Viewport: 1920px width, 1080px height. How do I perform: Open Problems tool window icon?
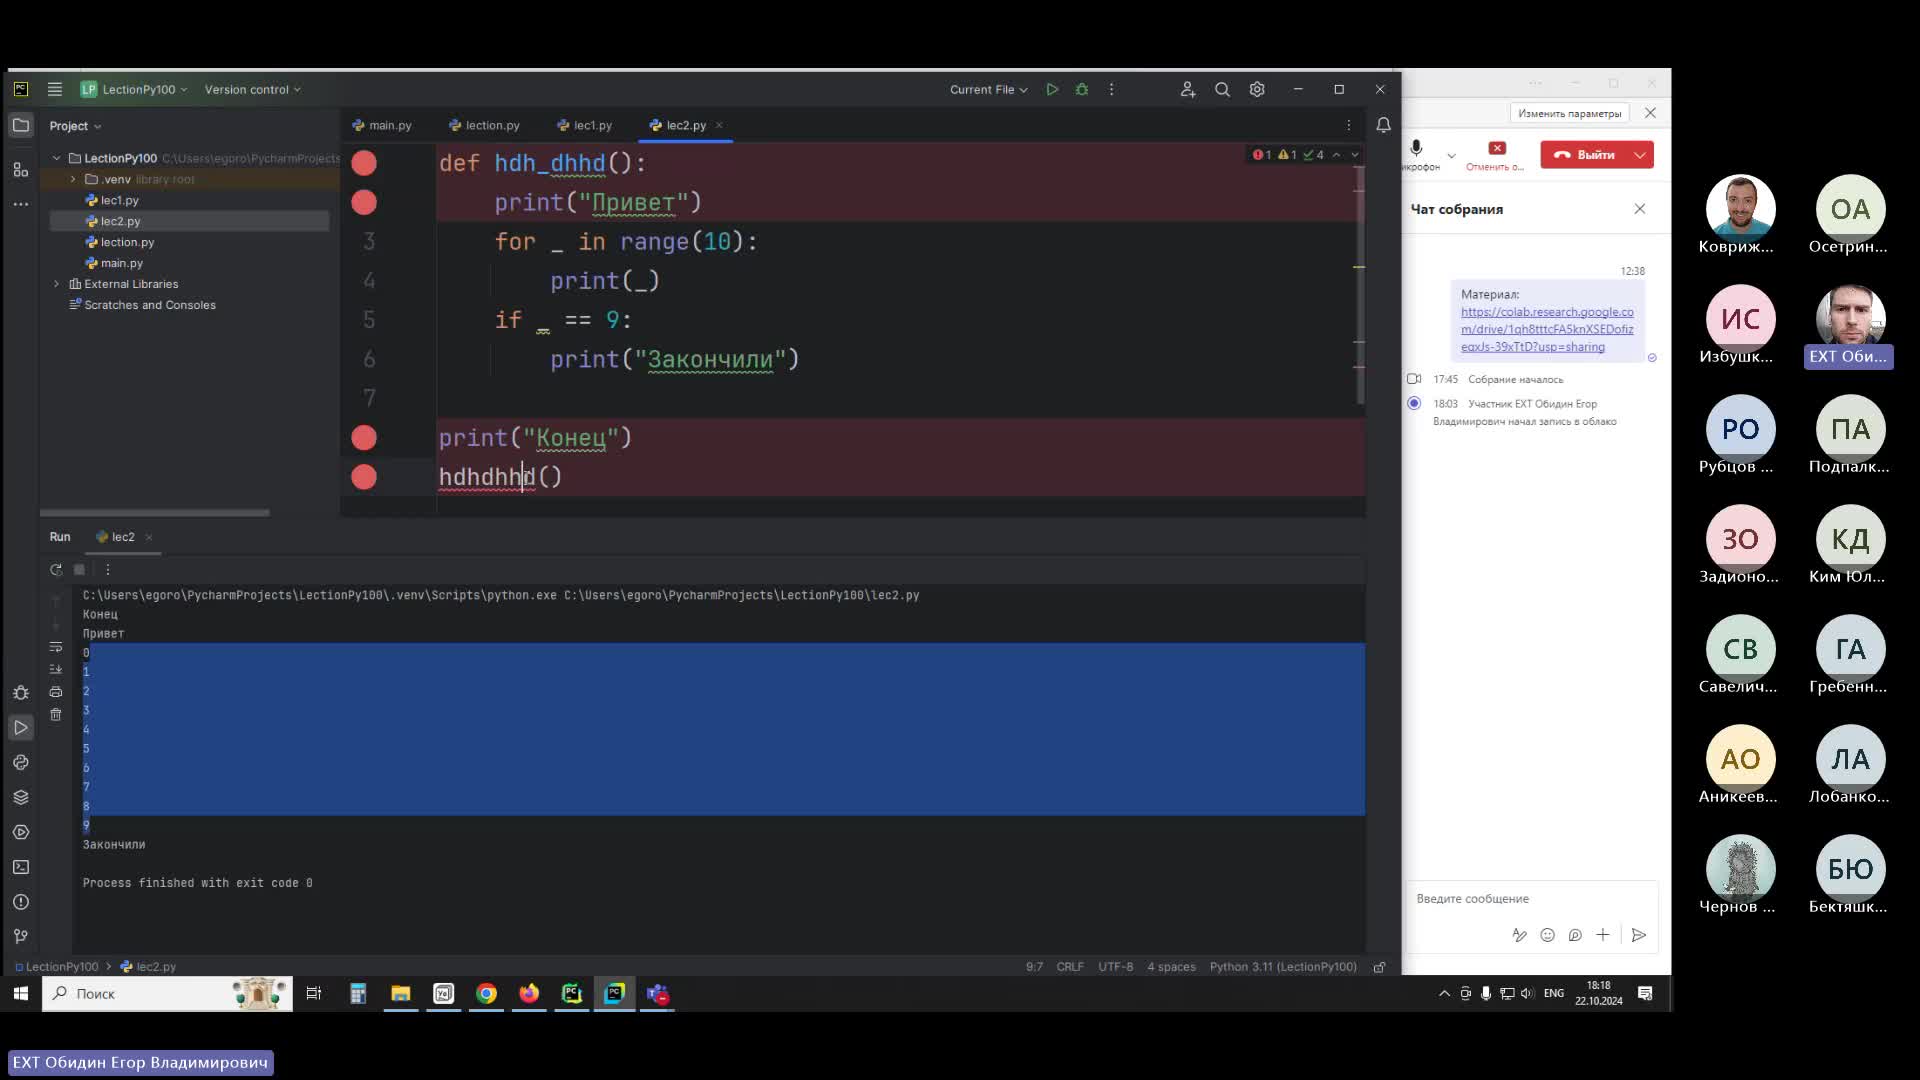(x=20, y=902)
